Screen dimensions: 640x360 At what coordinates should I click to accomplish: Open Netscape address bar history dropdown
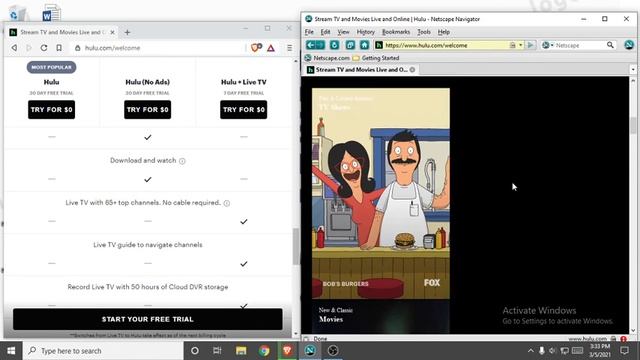point(521,45)
